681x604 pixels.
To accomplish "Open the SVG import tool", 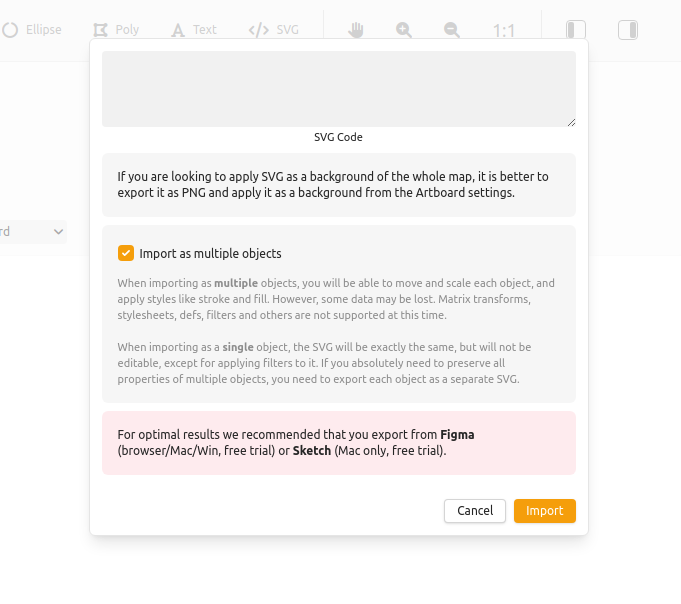I will (x=274, y=30).
